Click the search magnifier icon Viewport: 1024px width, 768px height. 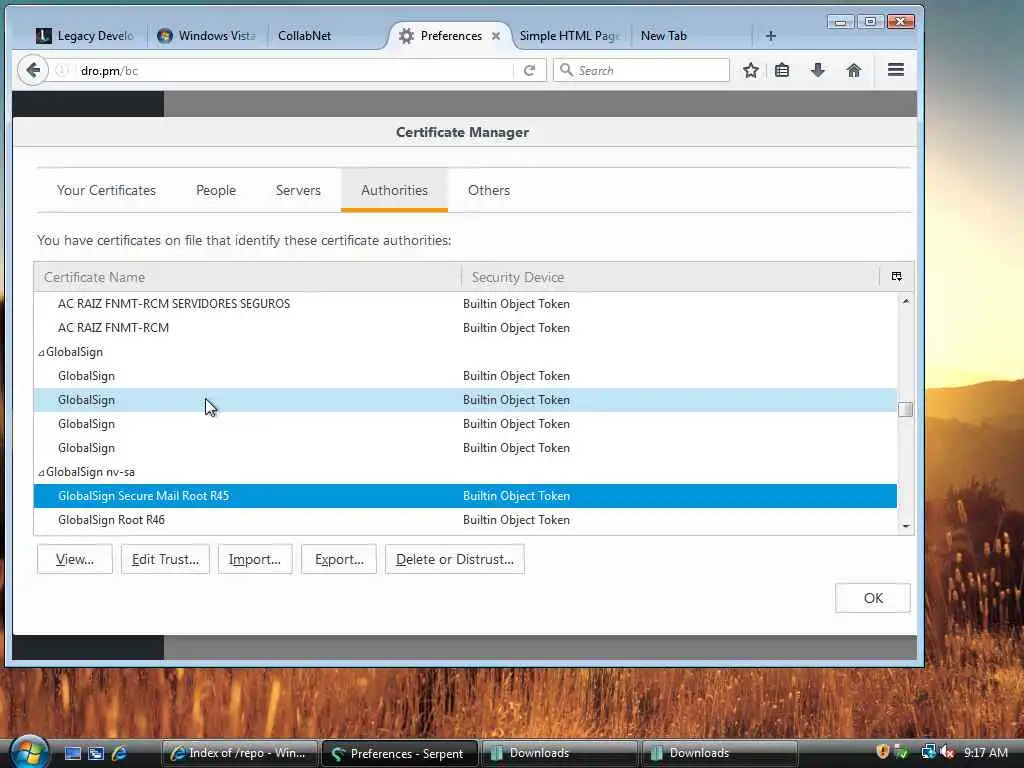566,69
